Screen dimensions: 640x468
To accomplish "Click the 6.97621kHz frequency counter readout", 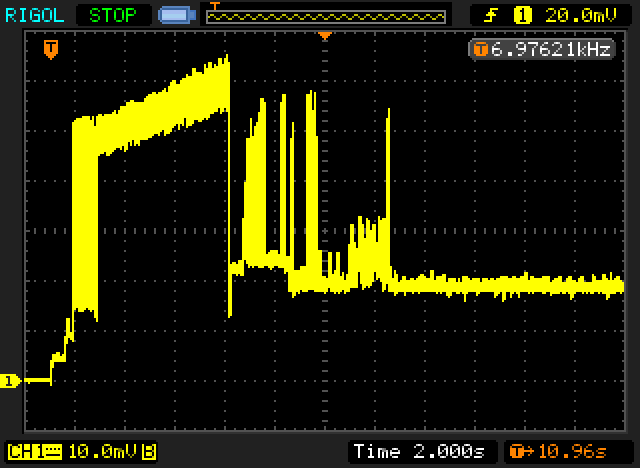I will pyautogui.click(x=551, y=50).
